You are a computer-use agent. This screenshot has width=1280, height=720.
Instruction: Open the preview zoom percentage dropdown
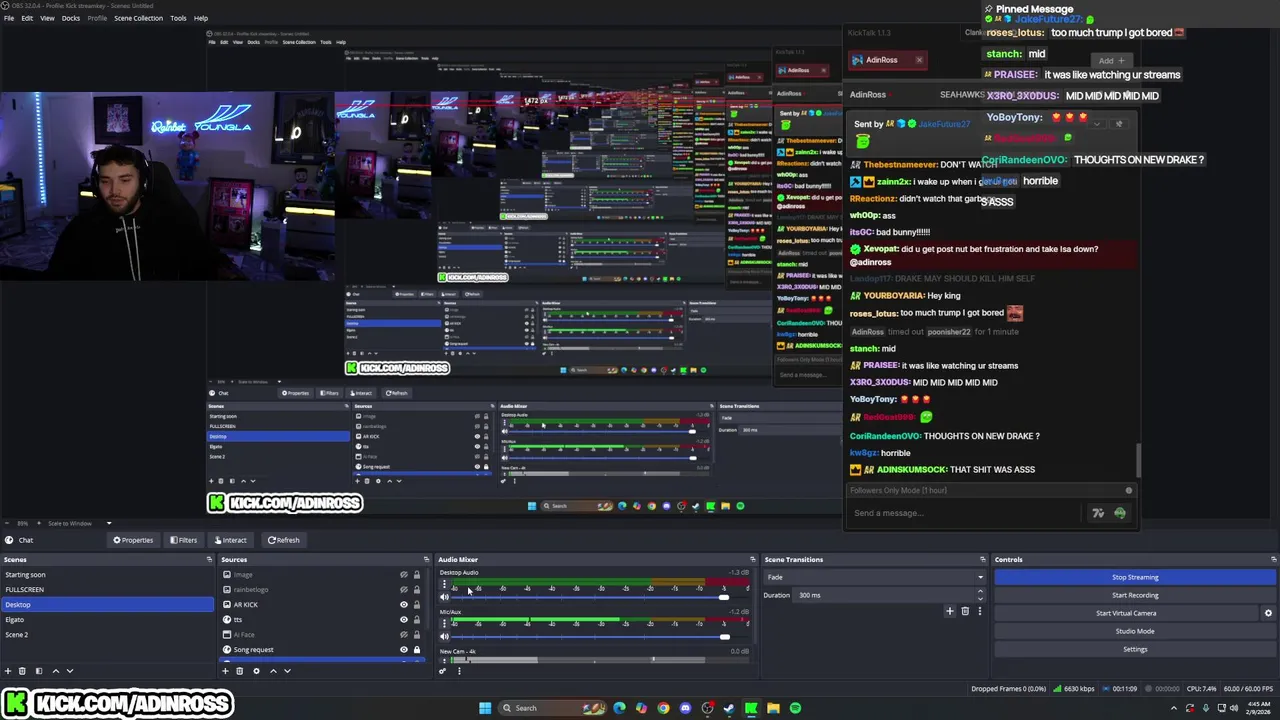click(x=25, y=523)
